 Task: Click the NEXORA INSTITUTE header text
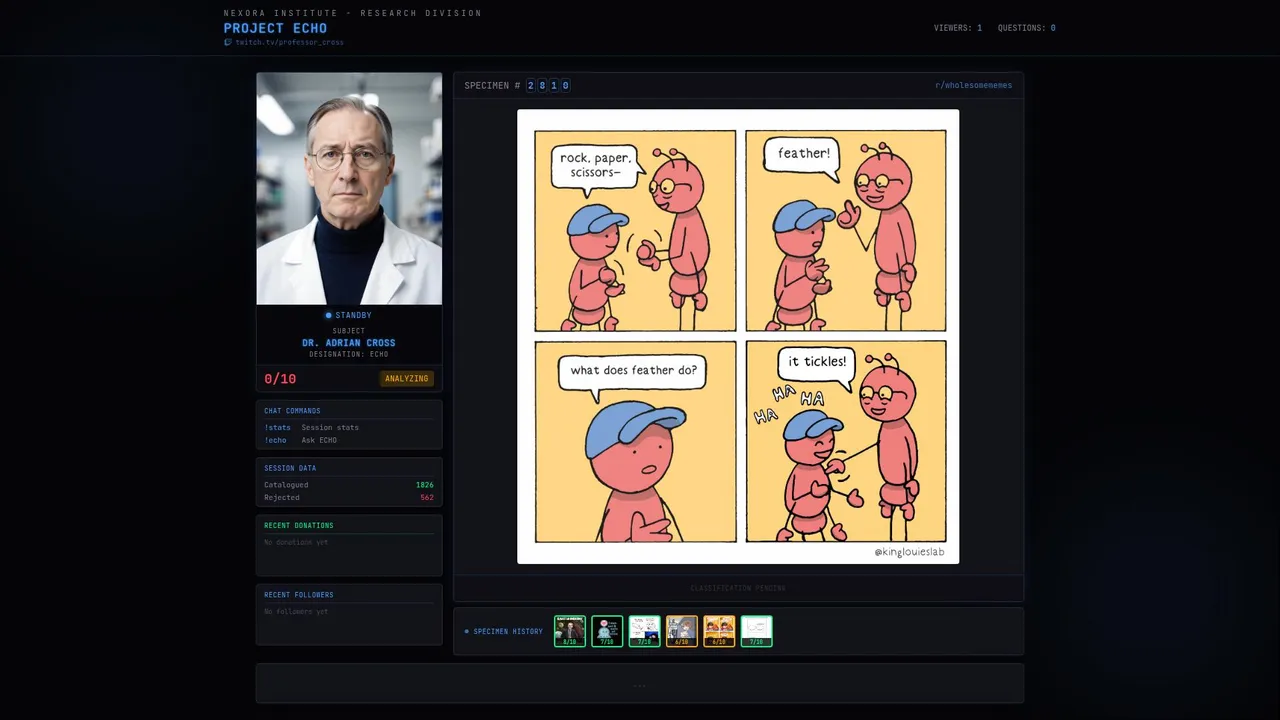pyautogui.click(x=352, y=13)
